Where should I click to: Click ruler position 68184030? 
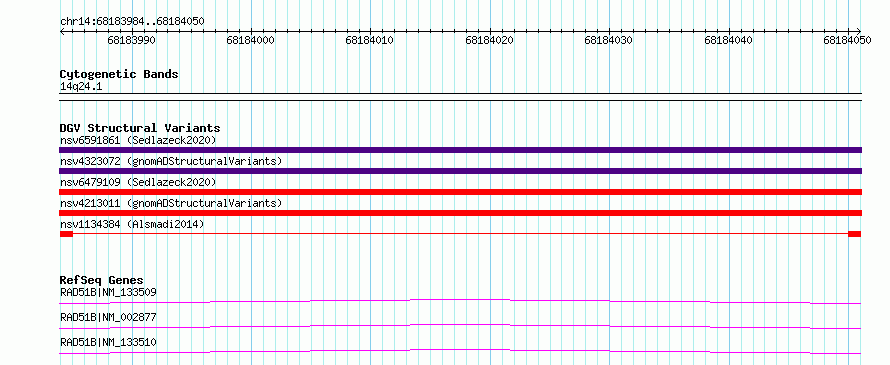pos(608,40)
